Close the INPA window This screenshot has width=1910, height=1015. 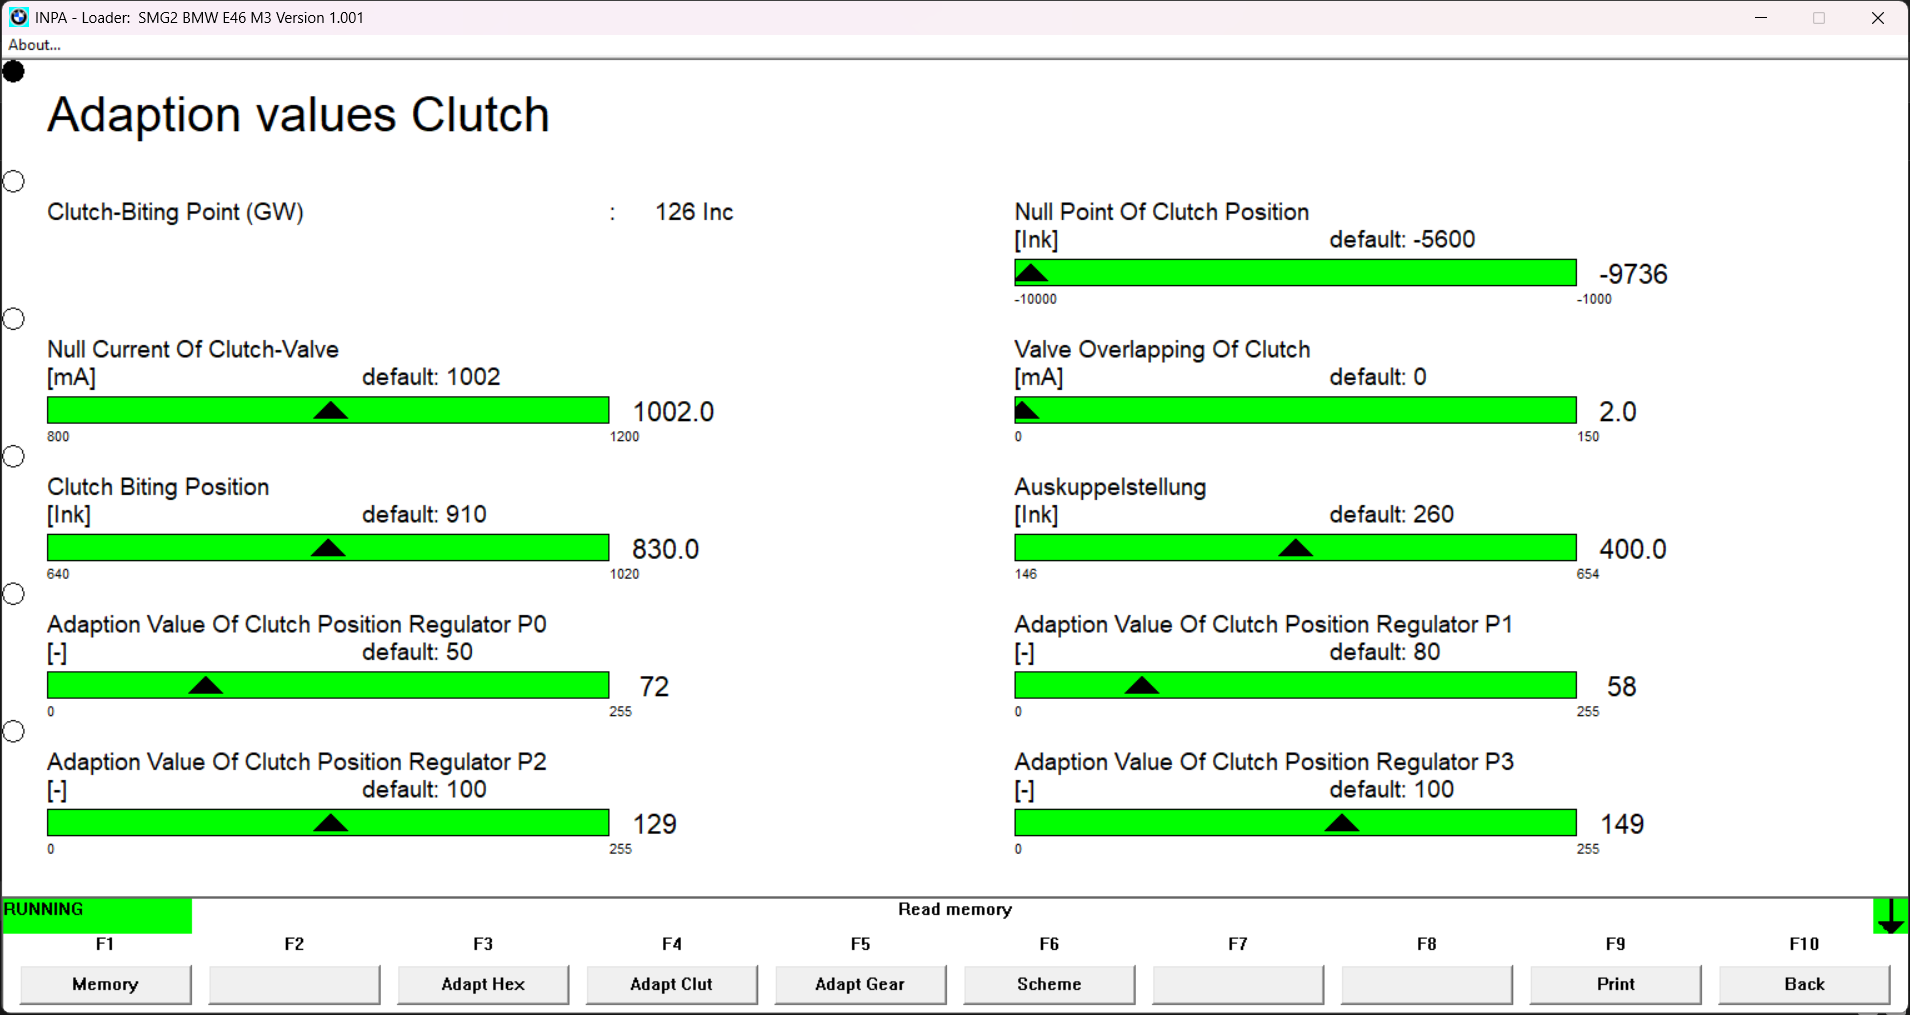click(1877, 18)
